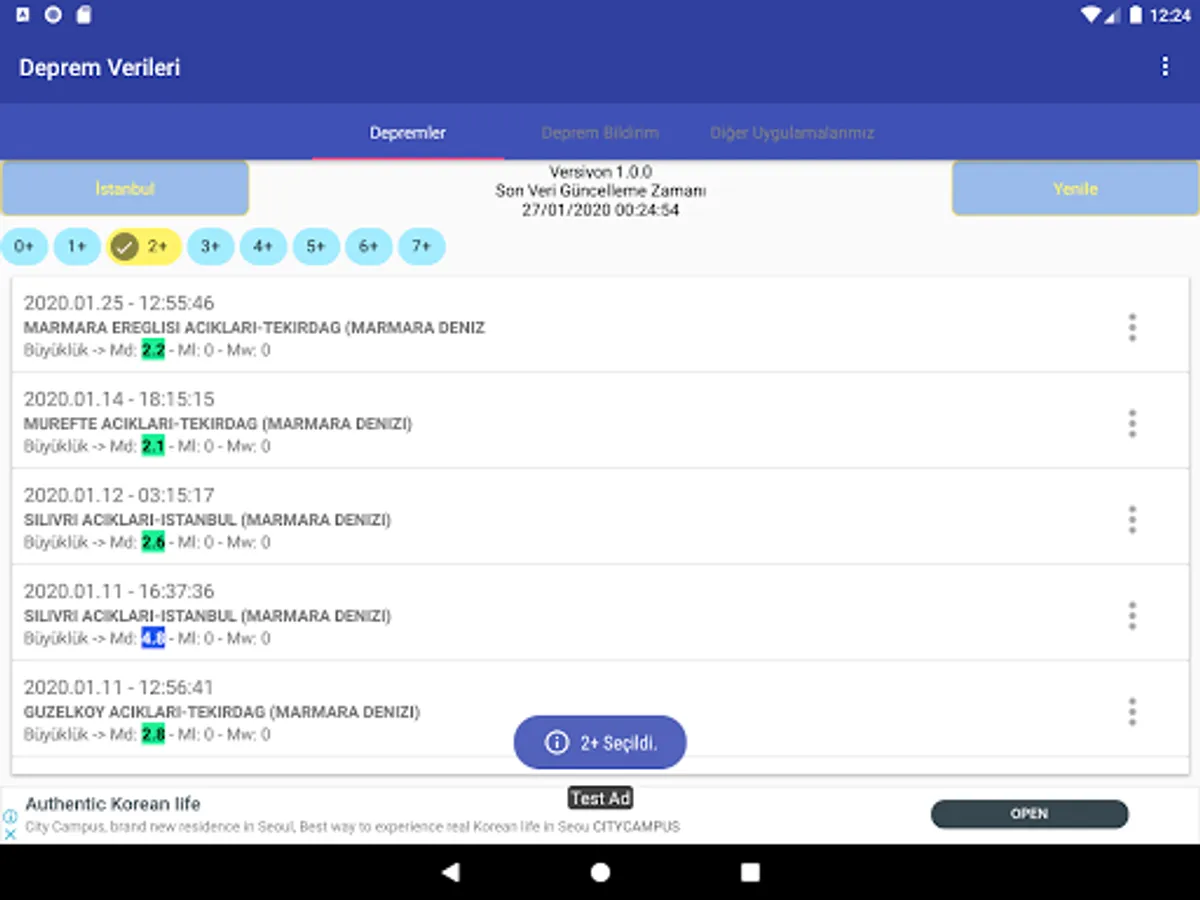Click the 2020.01.25 - 12:55:46 timestamp
Viewport: 1200px width, 900px height.
pos(119,303)
